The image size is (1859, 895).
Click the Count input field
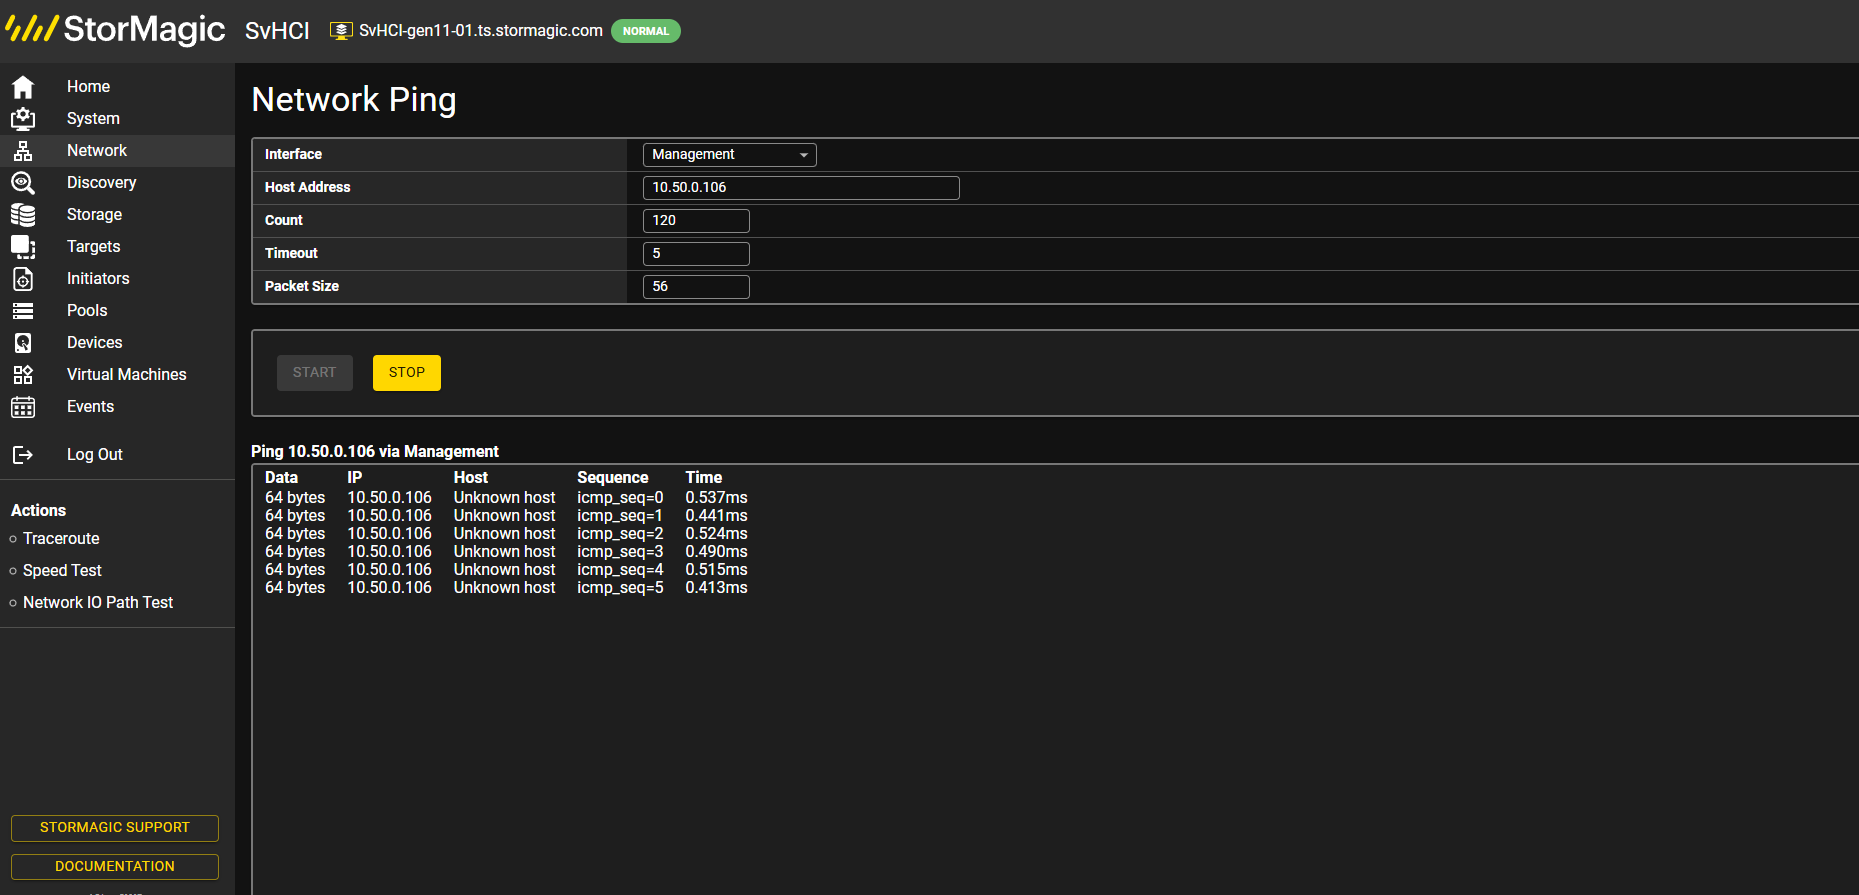point(696,221)
